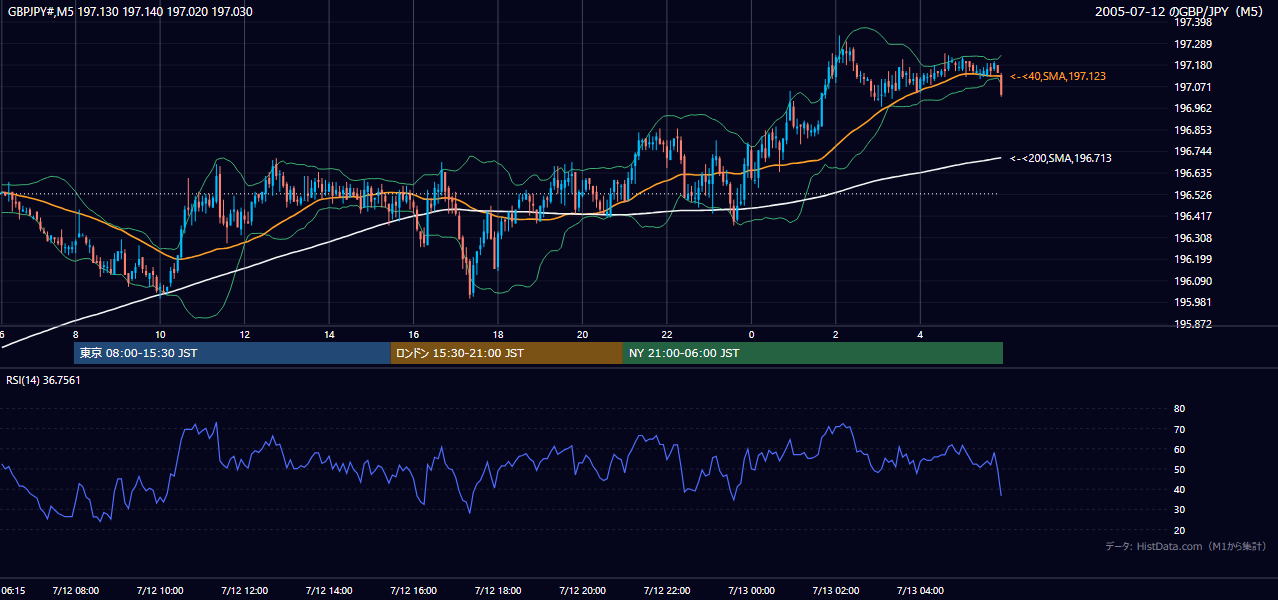Click RSI scale value 70
This screenshot has height=600, width=1278.
1180,429
